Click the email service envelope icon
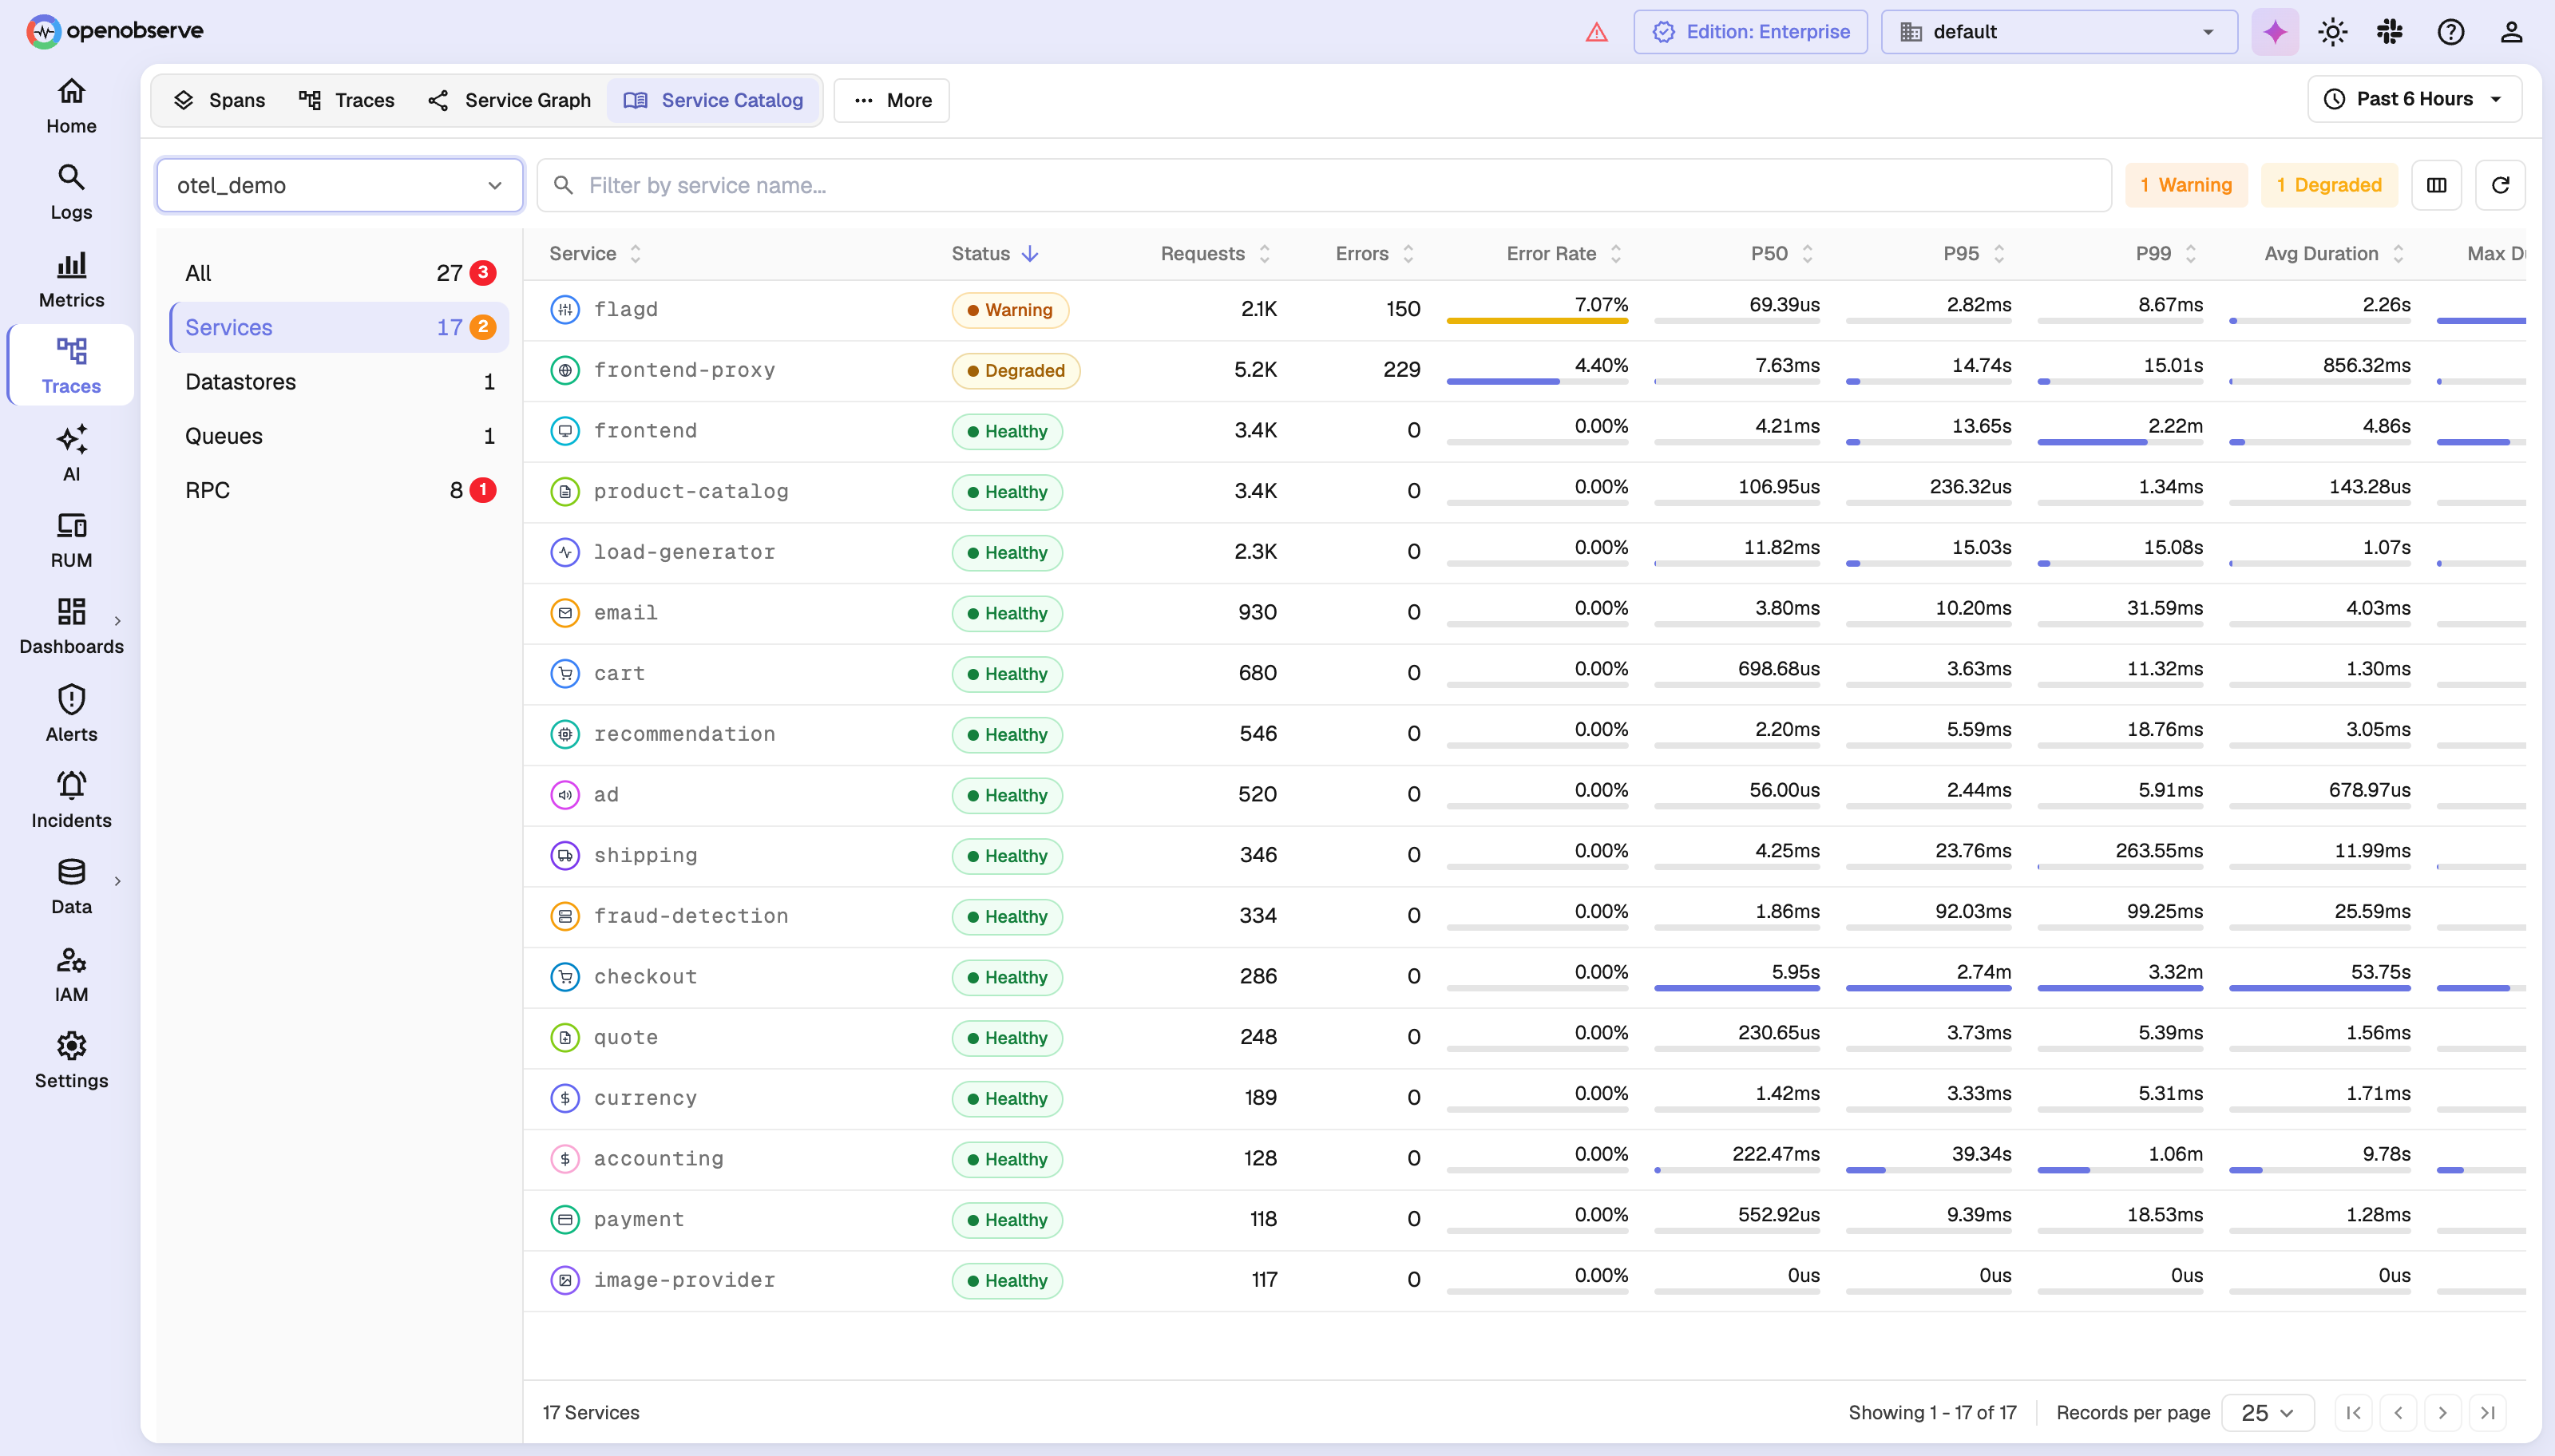The width and height of the screenshot is (2555, 1456). point(565,612)
